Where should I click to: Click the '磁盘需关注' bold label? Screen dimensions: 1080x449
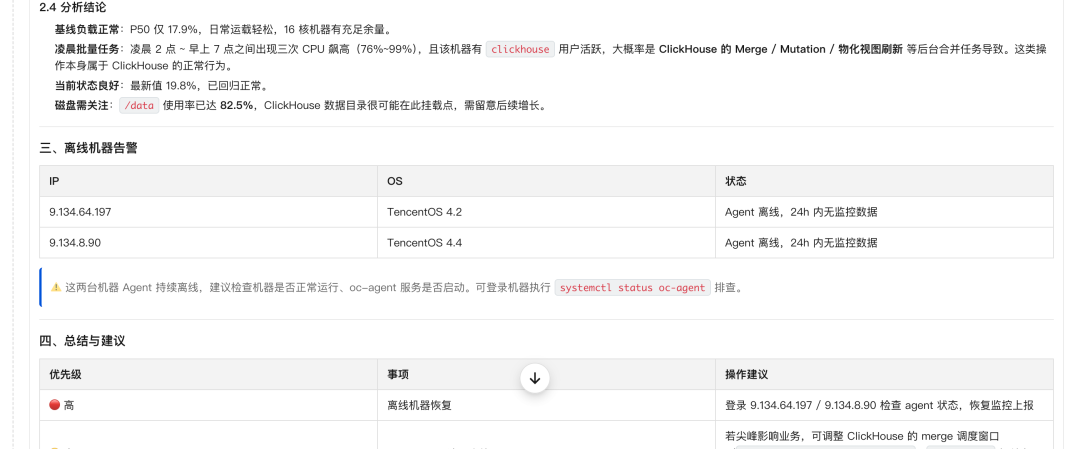82,106
